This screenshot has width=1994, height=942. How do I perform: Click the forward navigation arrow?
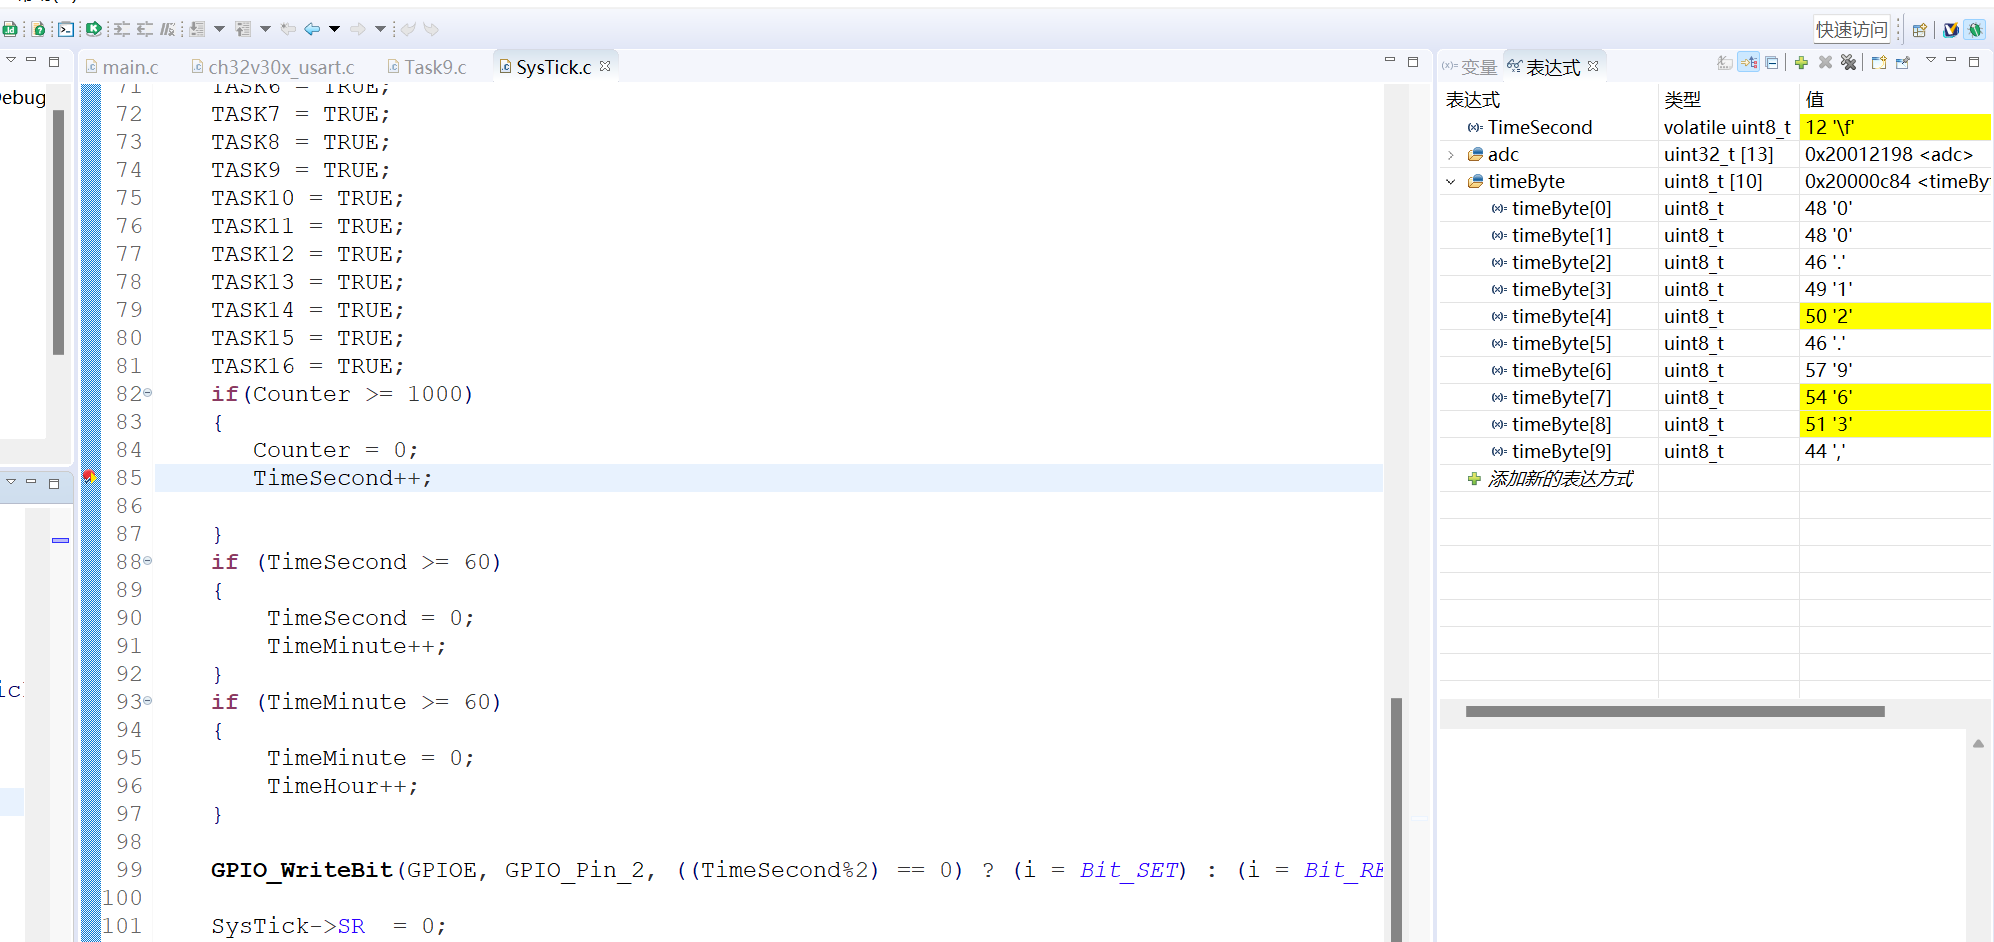tap(358, 29)
